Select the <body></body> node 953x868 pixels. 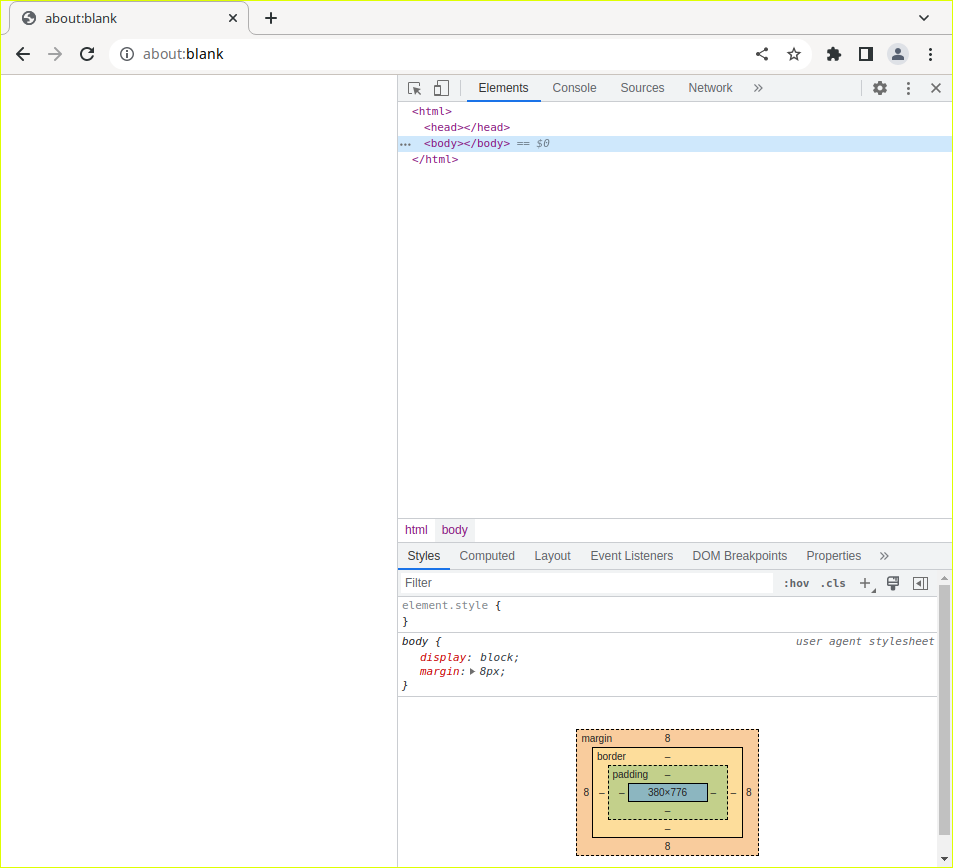click(467, 143)
